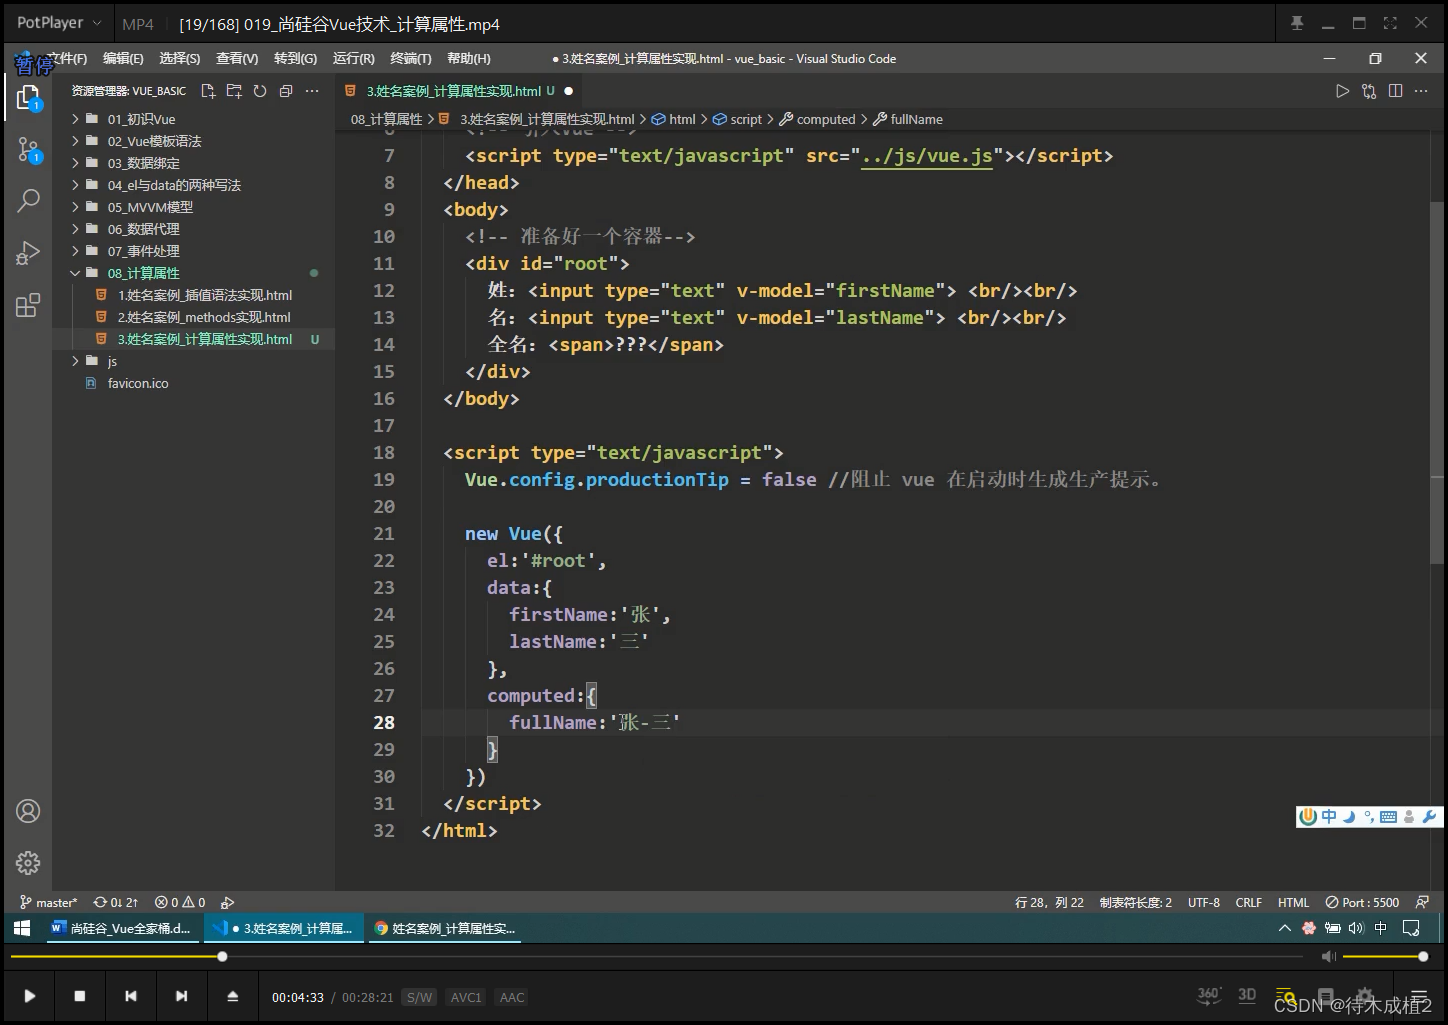Open the Manage gear icon in VS Code
Screen dimensions: 1448x1025
28,863
